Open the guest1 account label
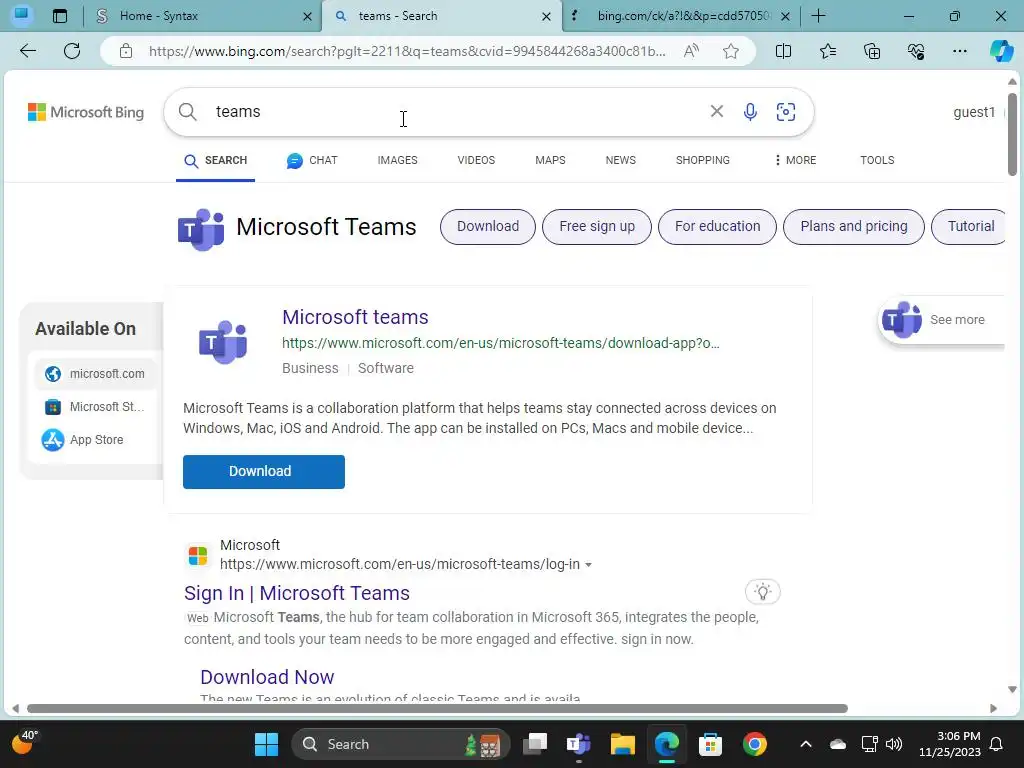Image resolution: width=1024 pixels, height=768 pixels. [x=974, y=112]
